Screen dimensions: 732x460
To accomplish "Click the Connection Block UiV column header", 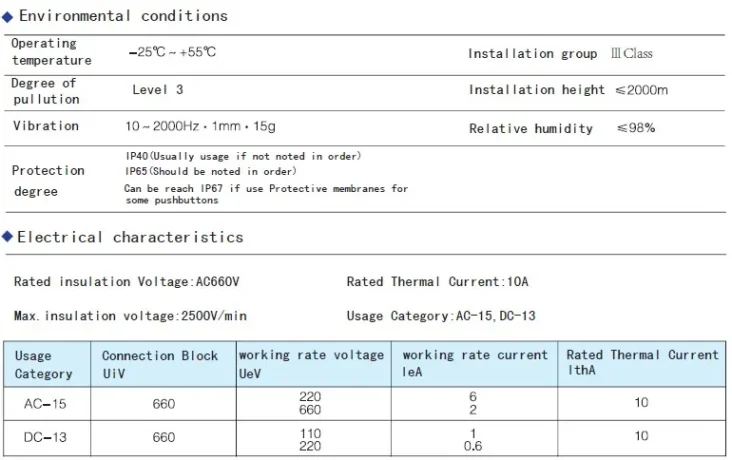I will coord(159,364).
